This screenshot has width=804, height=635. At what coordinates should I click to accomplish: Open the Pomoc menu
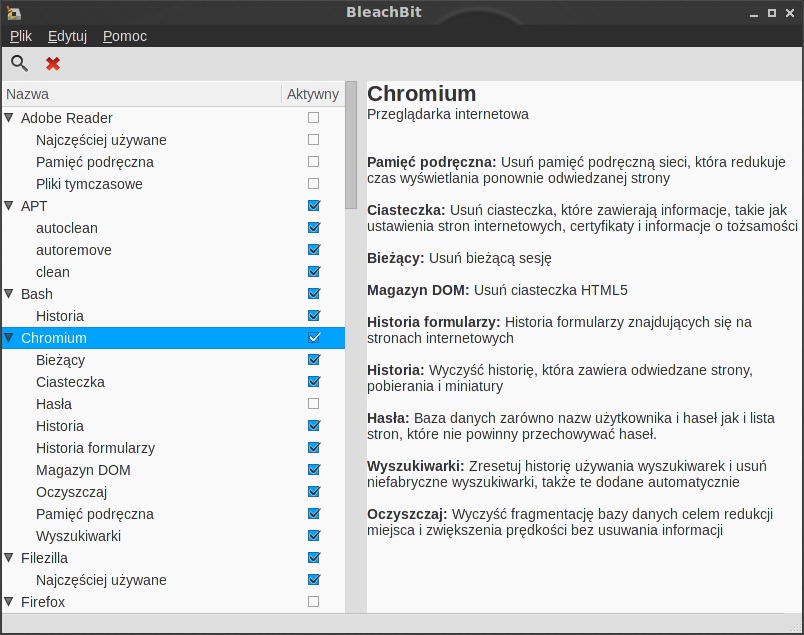click(125, 36)
